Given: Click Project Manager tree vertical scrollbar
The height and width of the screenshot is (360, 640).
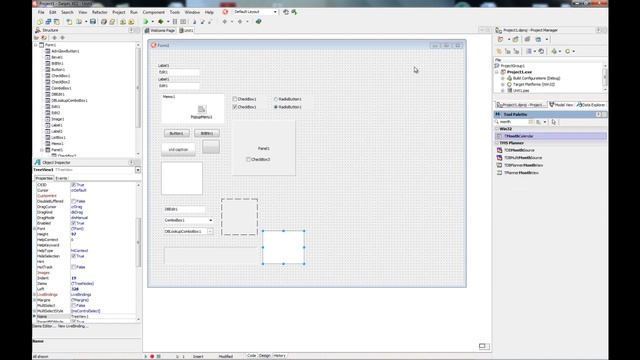Looking at the screenshot, I should tap(605, 78).
